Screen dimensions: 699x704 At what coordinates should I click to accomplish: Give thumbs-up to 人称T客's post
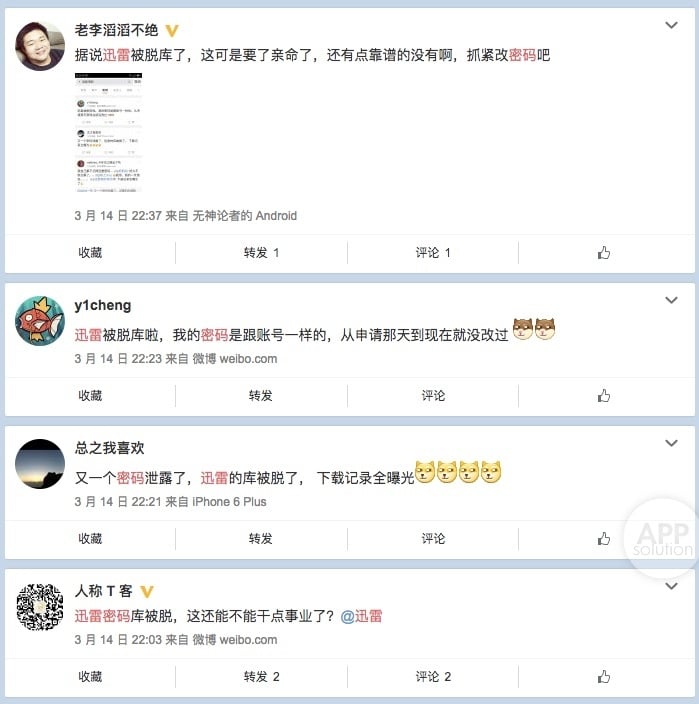[603, 677]
